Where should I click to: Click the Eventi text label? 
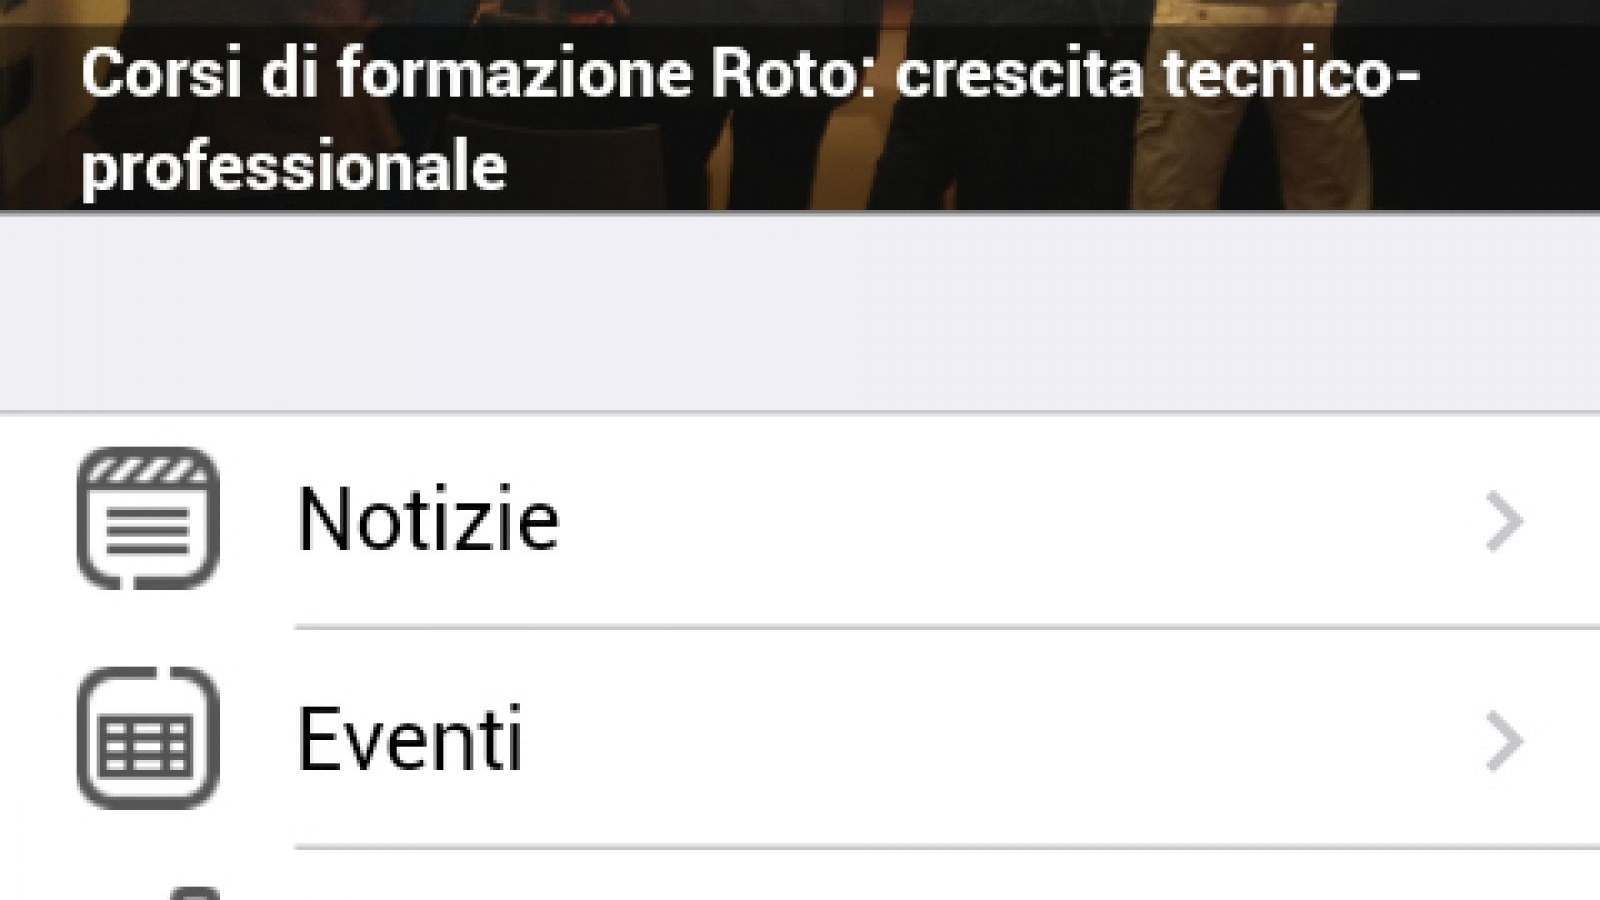pyautogui.click(x=410, y=739)
